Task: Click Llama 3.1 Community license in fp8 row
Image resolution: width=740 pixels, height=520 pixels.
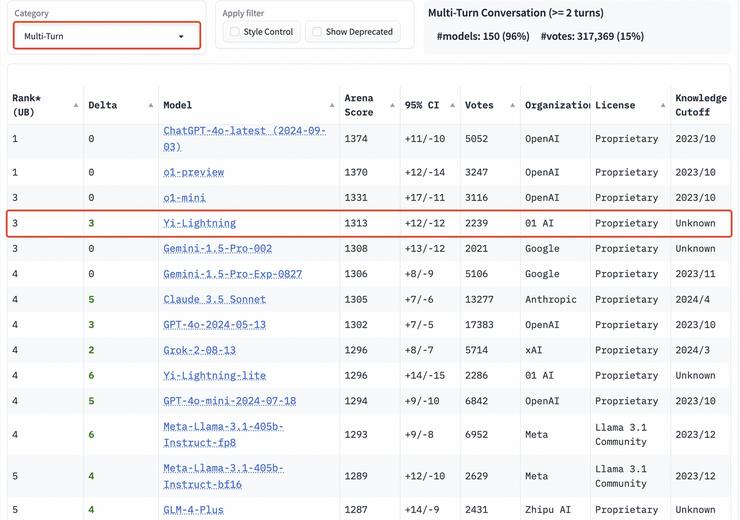Action: point(621,435)
